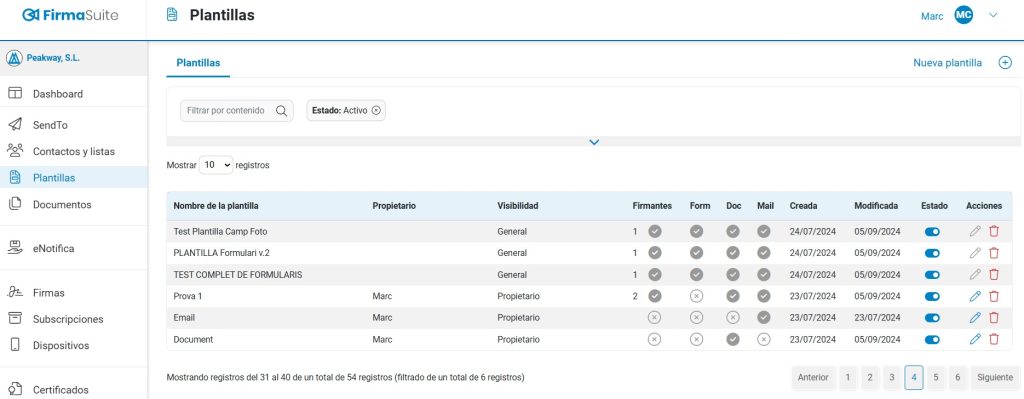Screen dimensions: 1024x399
Task: Delete the Prova 1 template
Action: point(994,296)
